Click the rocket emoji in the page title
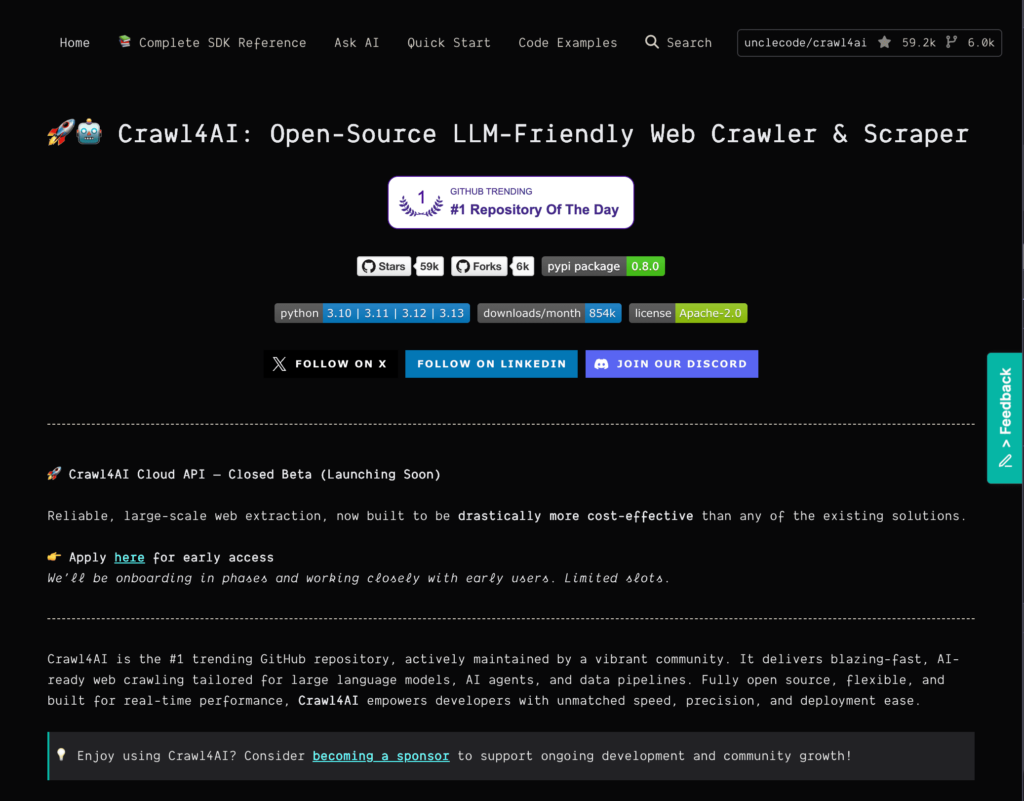The image size is (1024, 801). (x=61, y=131)
